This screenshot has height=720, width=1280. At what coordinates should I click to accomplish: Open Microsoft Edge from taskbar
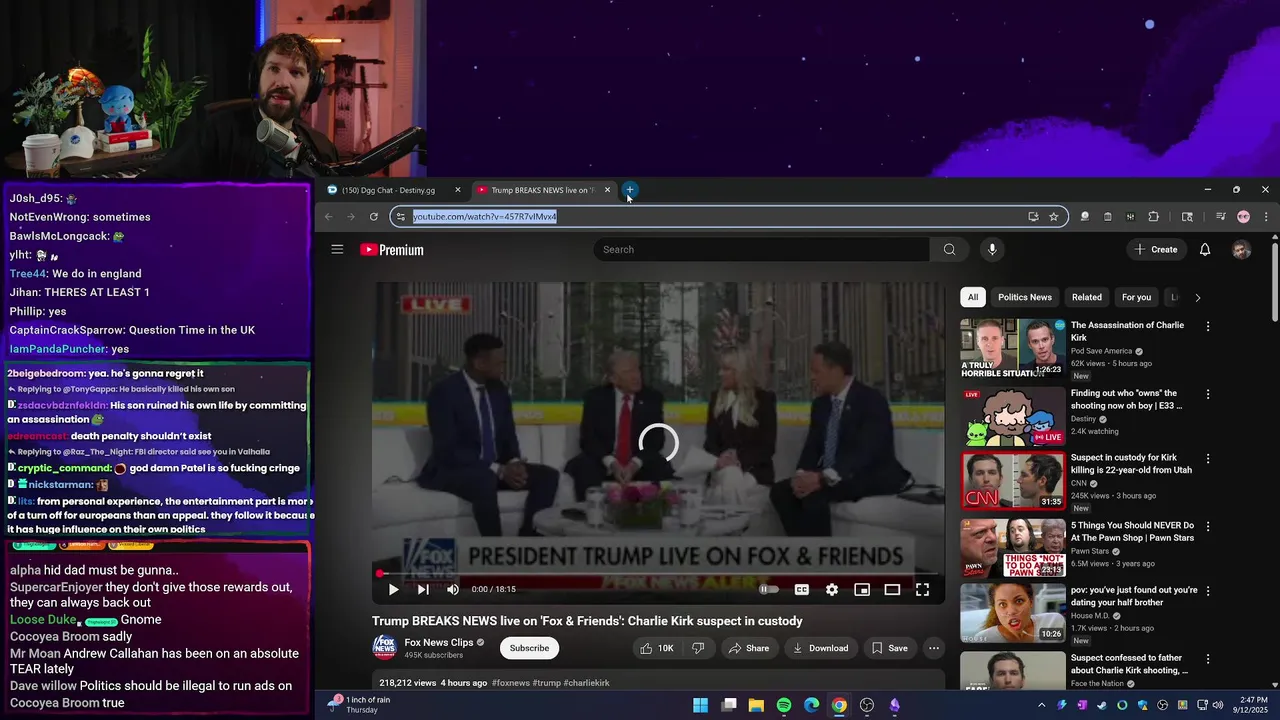coord(812,705)
